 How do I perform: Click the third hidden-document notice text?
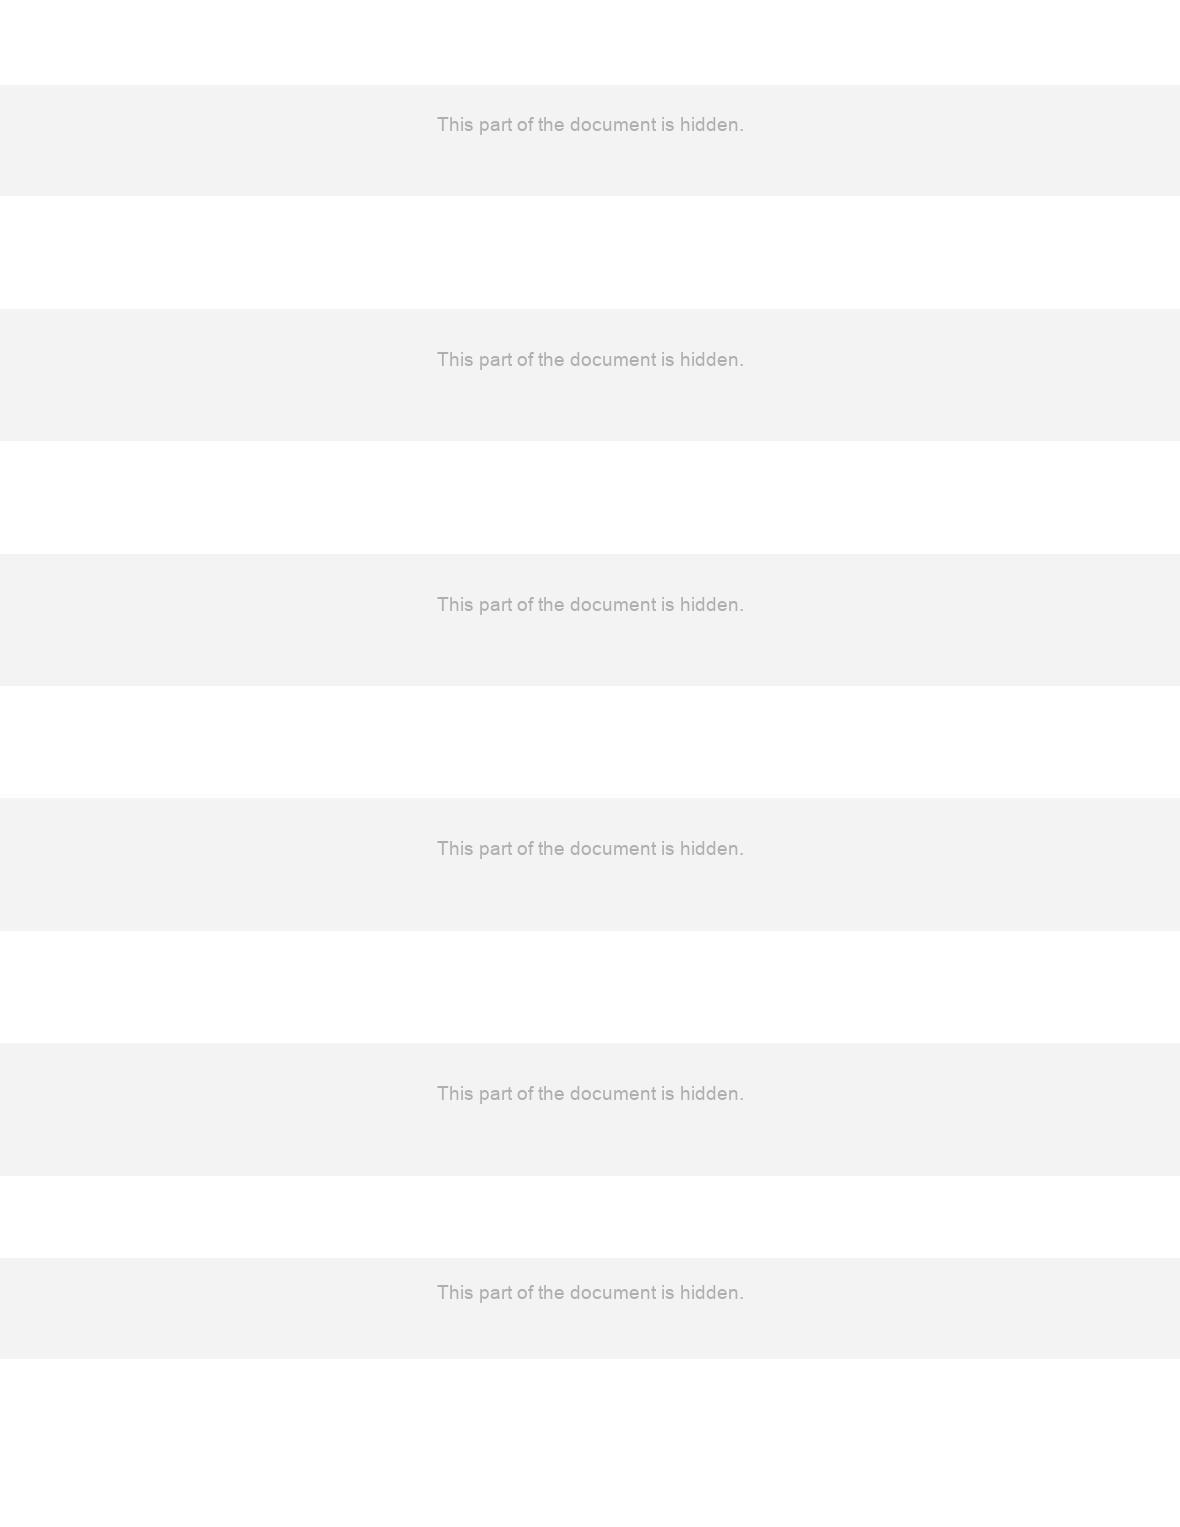(x=590, y=605)
